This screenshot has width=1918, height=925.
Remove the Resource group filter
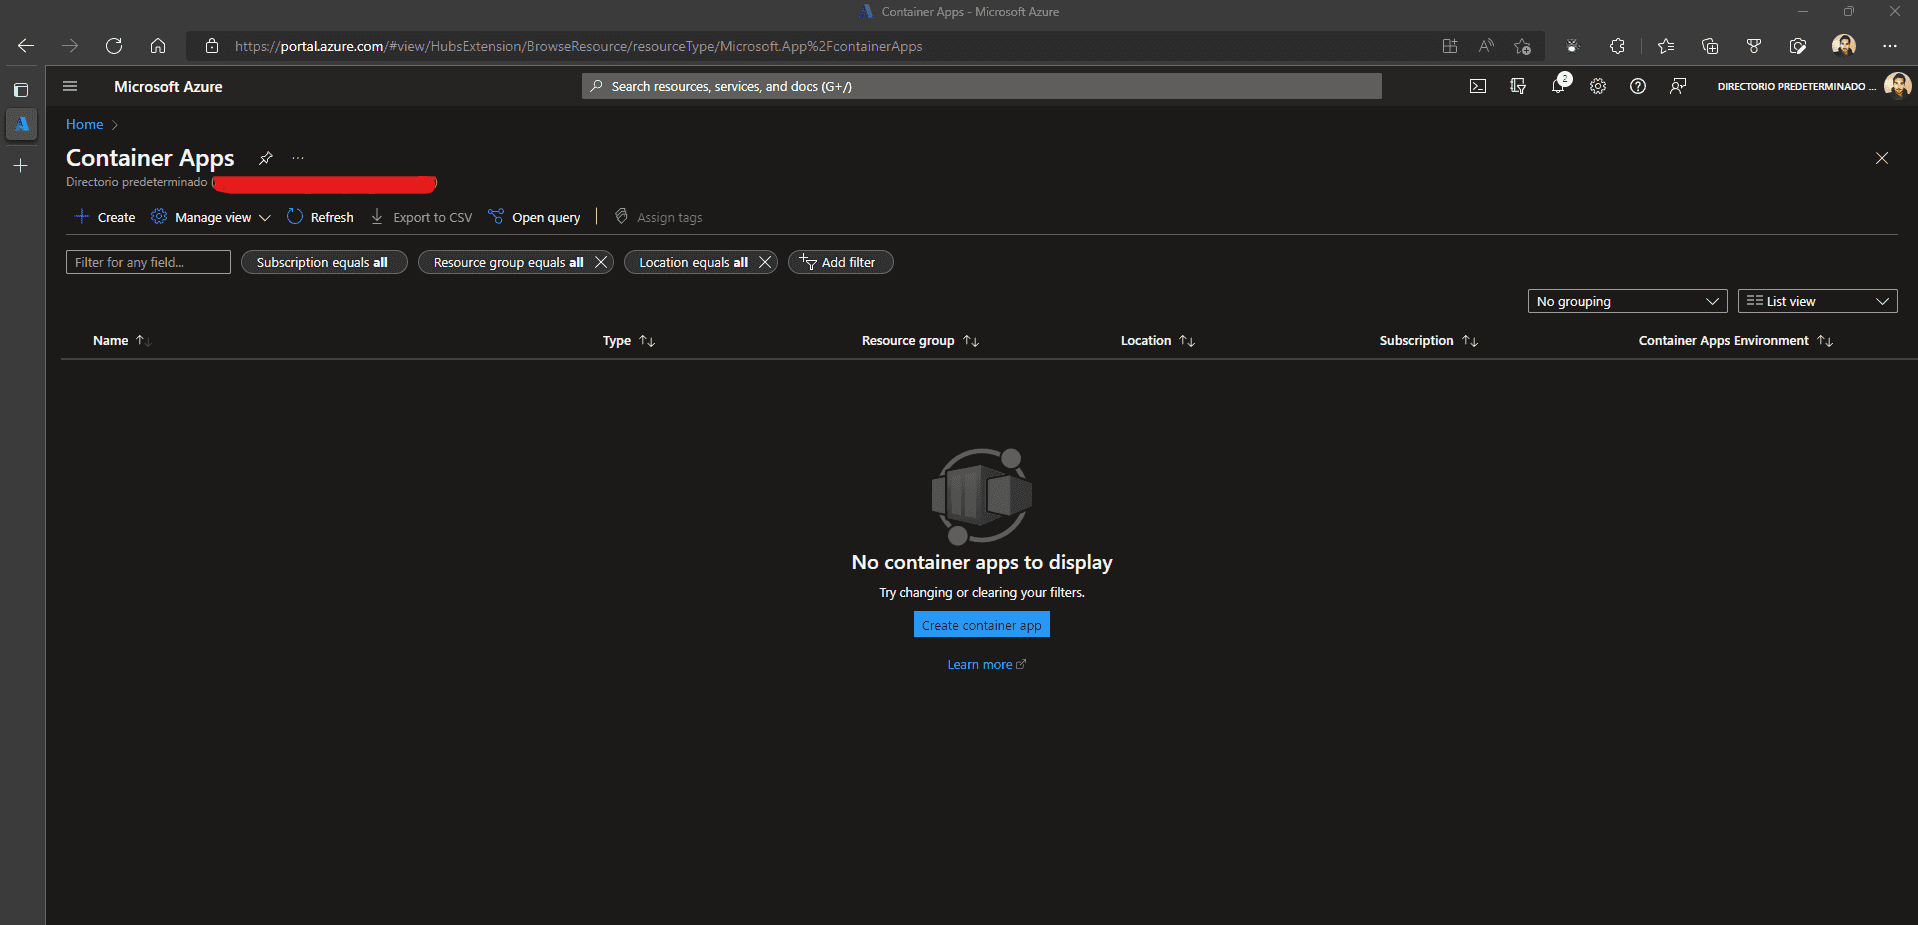(601, 262)
